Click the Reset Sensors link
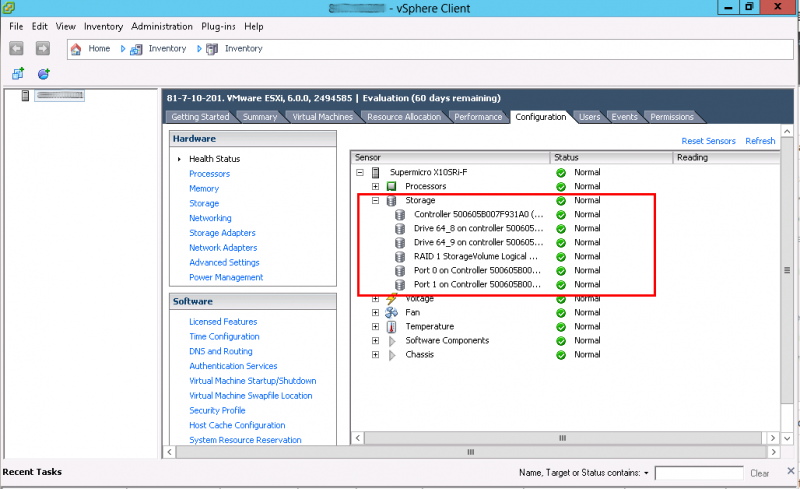Viewport: 800px width, 489px height. tap(708, 141)
